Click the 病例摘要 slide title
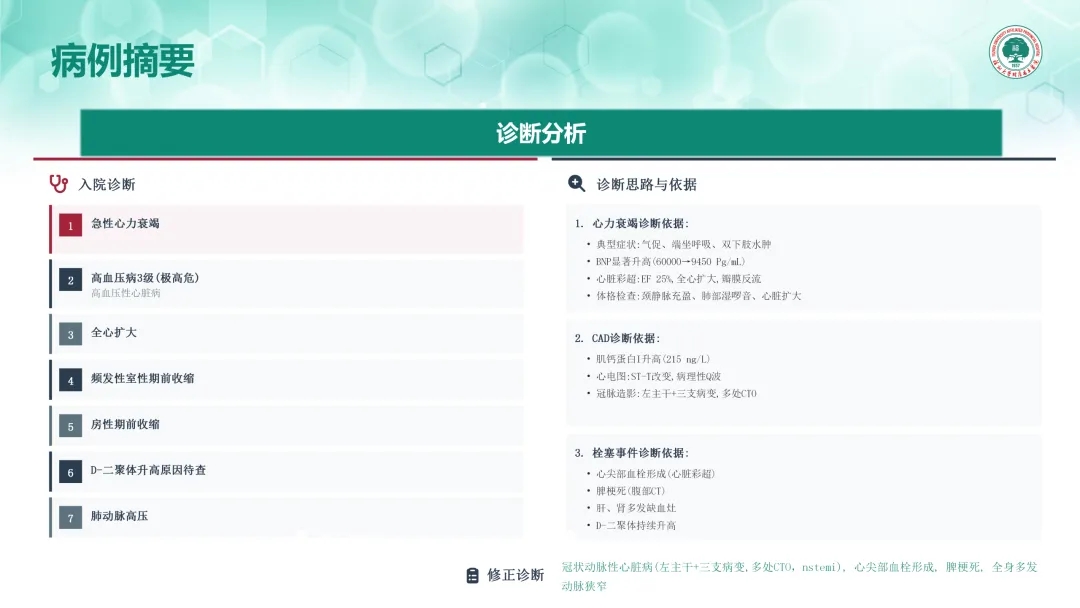 point(122,61)
